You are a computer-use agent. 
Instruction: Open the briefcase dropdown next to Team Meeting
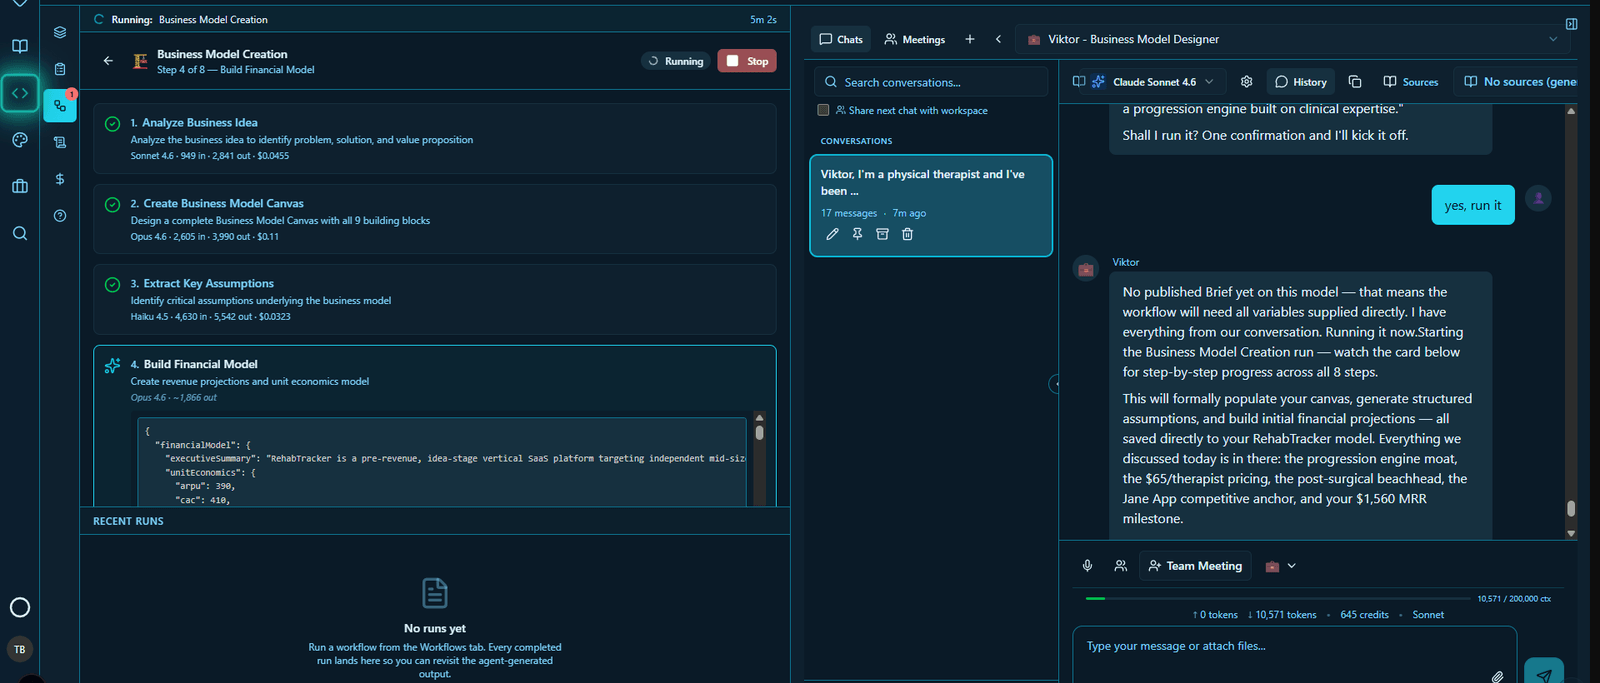coord(1280,566)
